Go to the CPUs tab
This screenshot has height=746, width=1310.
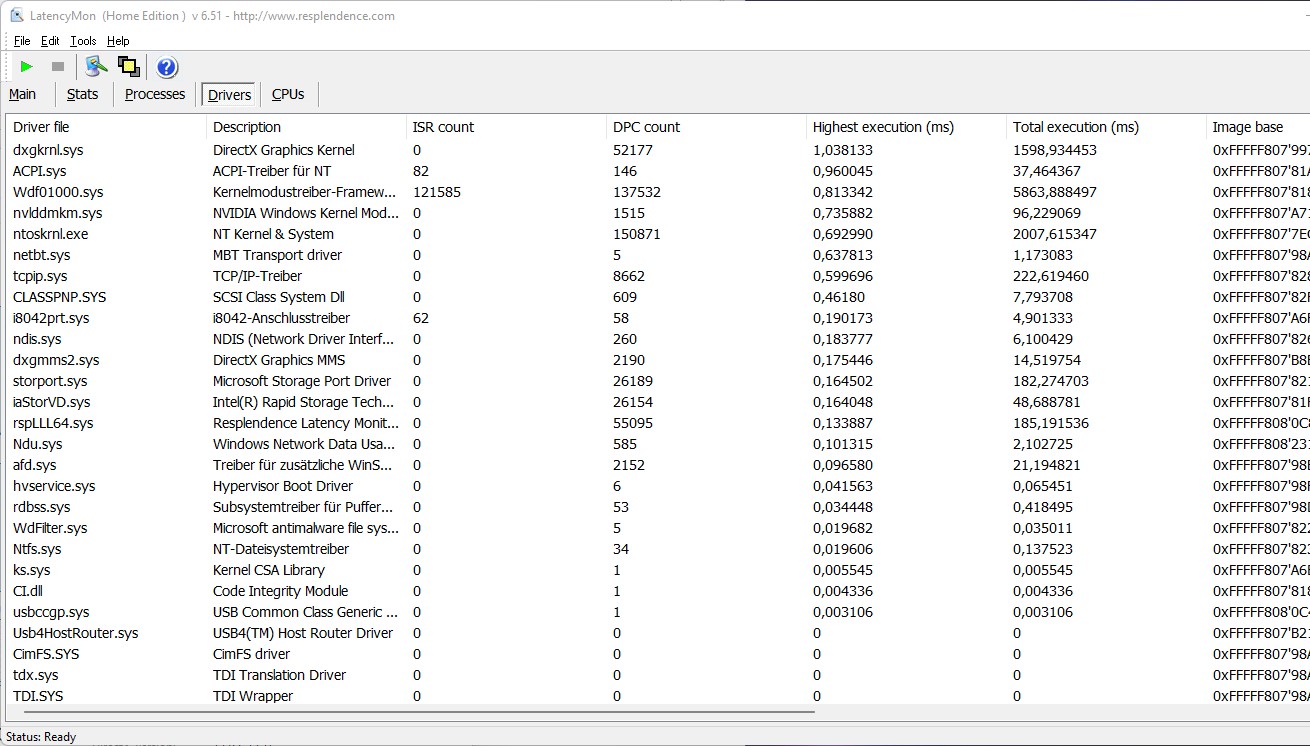(x=288, y=94)
